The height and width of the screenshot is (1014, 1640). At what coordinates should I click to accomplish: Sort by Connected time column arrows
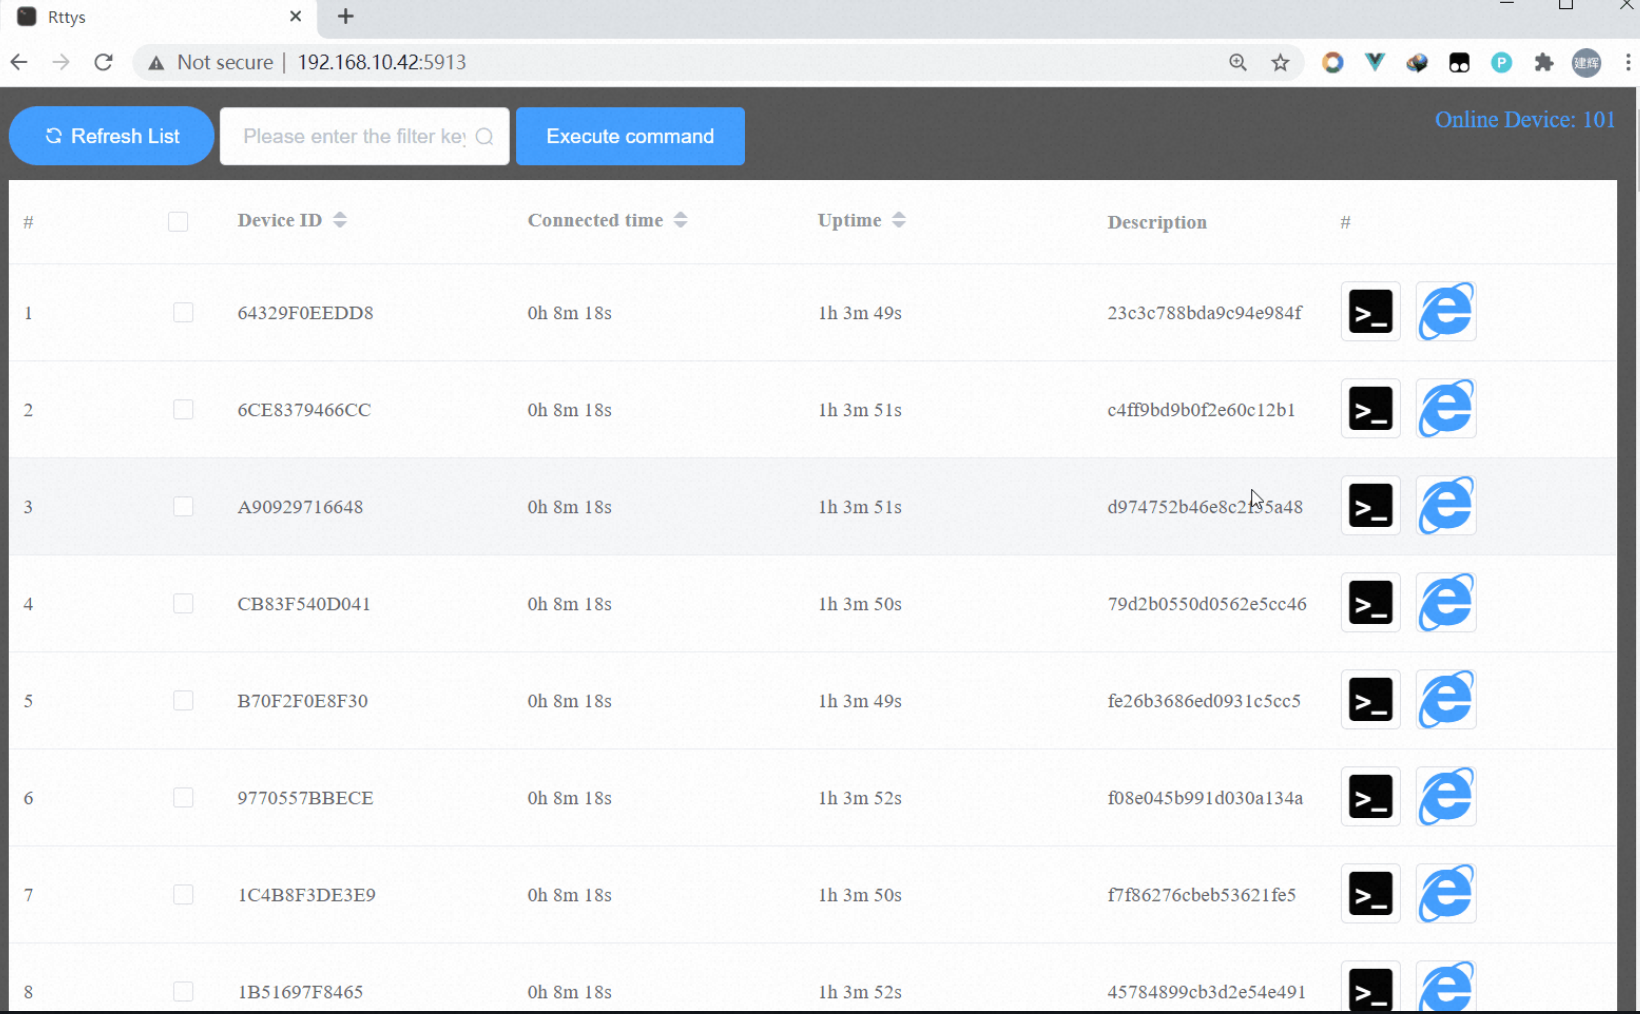681,220
